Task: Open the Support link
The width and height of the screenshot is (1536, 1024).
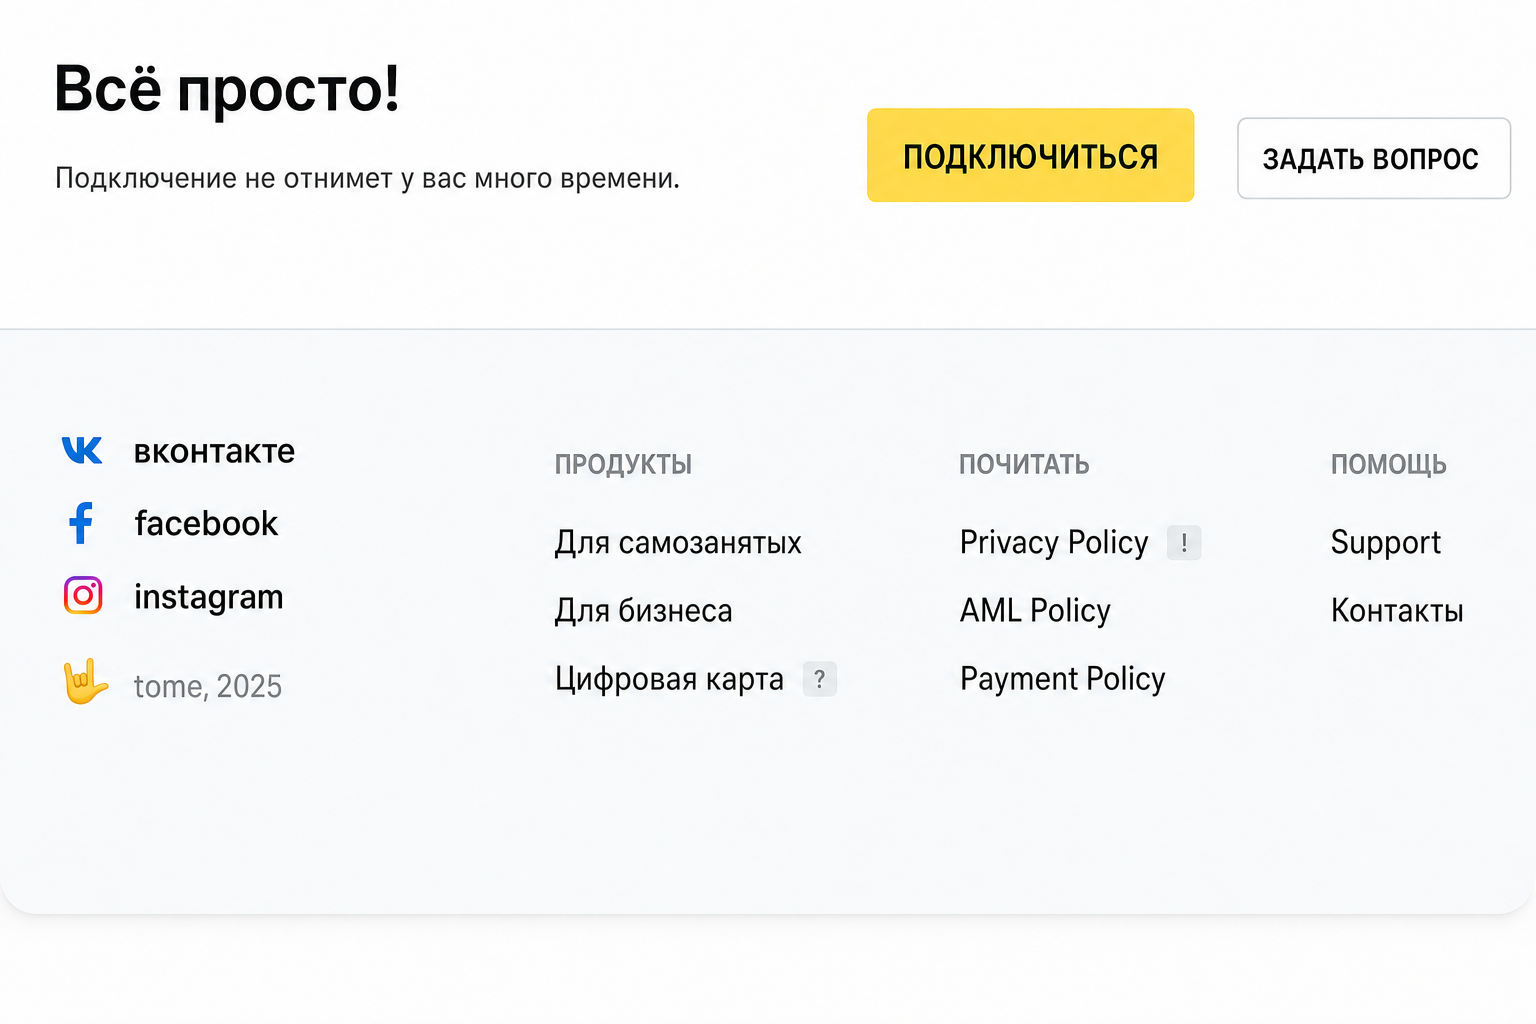Action: tap(1386, 542)
